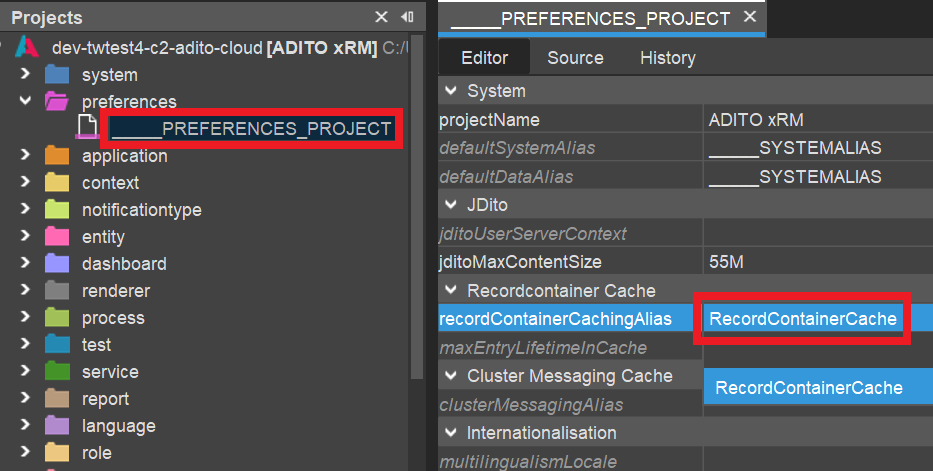Click the purple language folder icon

click(57, 426)
